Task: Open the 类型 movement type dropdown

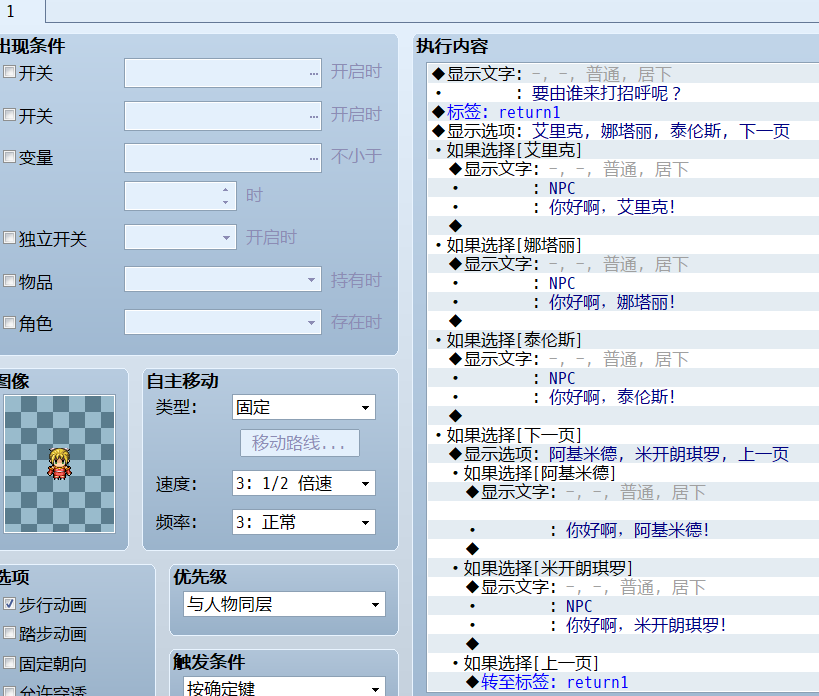Action: click(303, 407)
